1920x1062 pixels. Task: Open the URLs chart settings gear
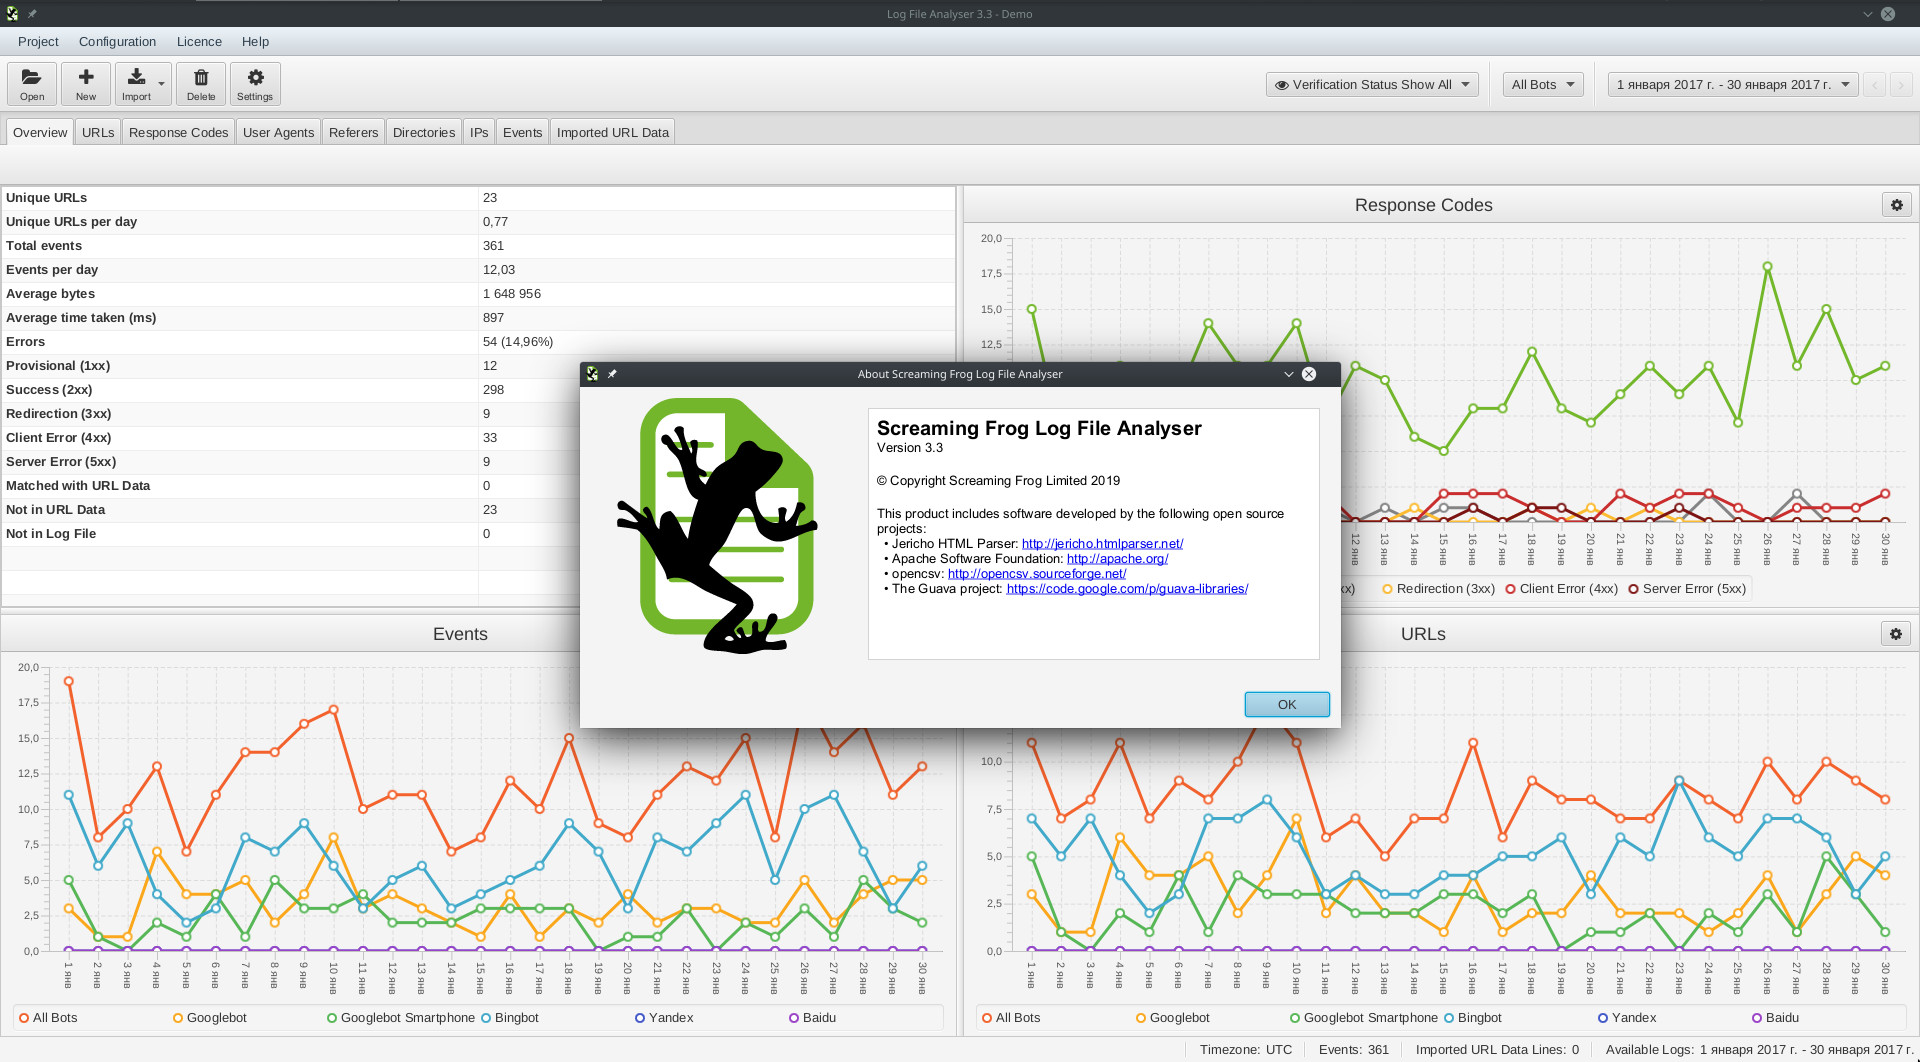tap(1897, 634)
